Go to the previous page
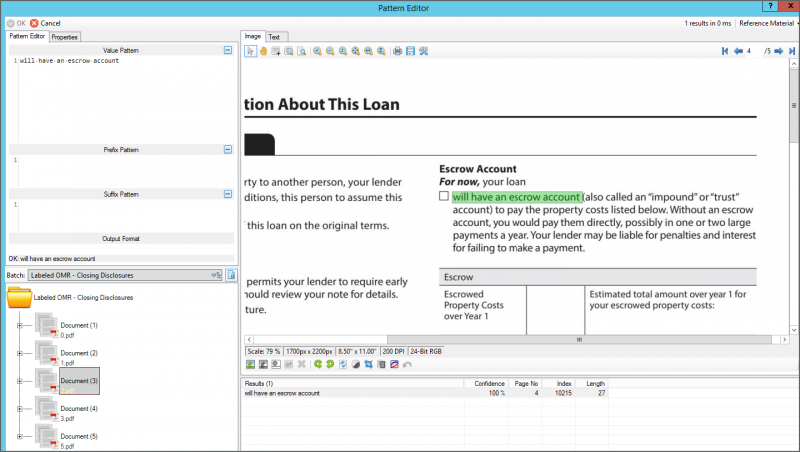800x452 pixels. pyautogui.click(x=738, y=51)
